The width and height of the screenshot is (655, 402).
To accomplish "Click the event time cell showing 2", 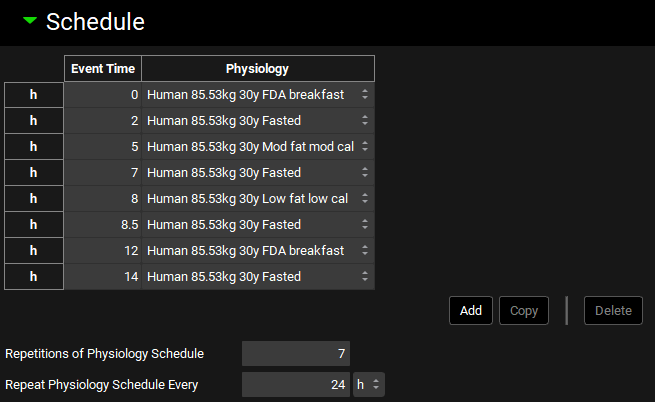I will [x=103, y=121].
